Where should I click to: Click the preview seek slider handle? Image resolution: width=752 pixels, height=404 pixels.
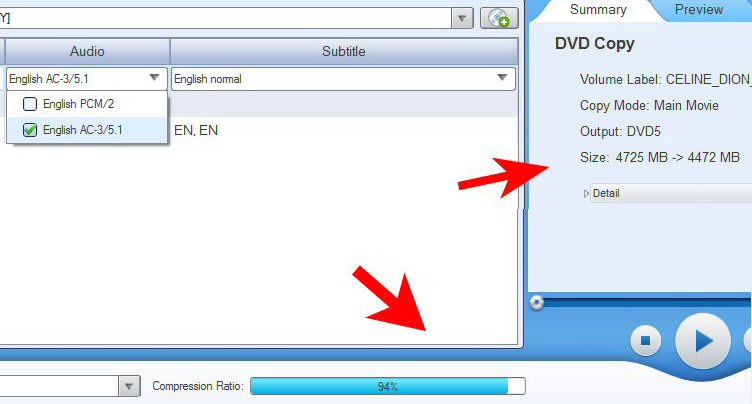click(x=537, y=302)
